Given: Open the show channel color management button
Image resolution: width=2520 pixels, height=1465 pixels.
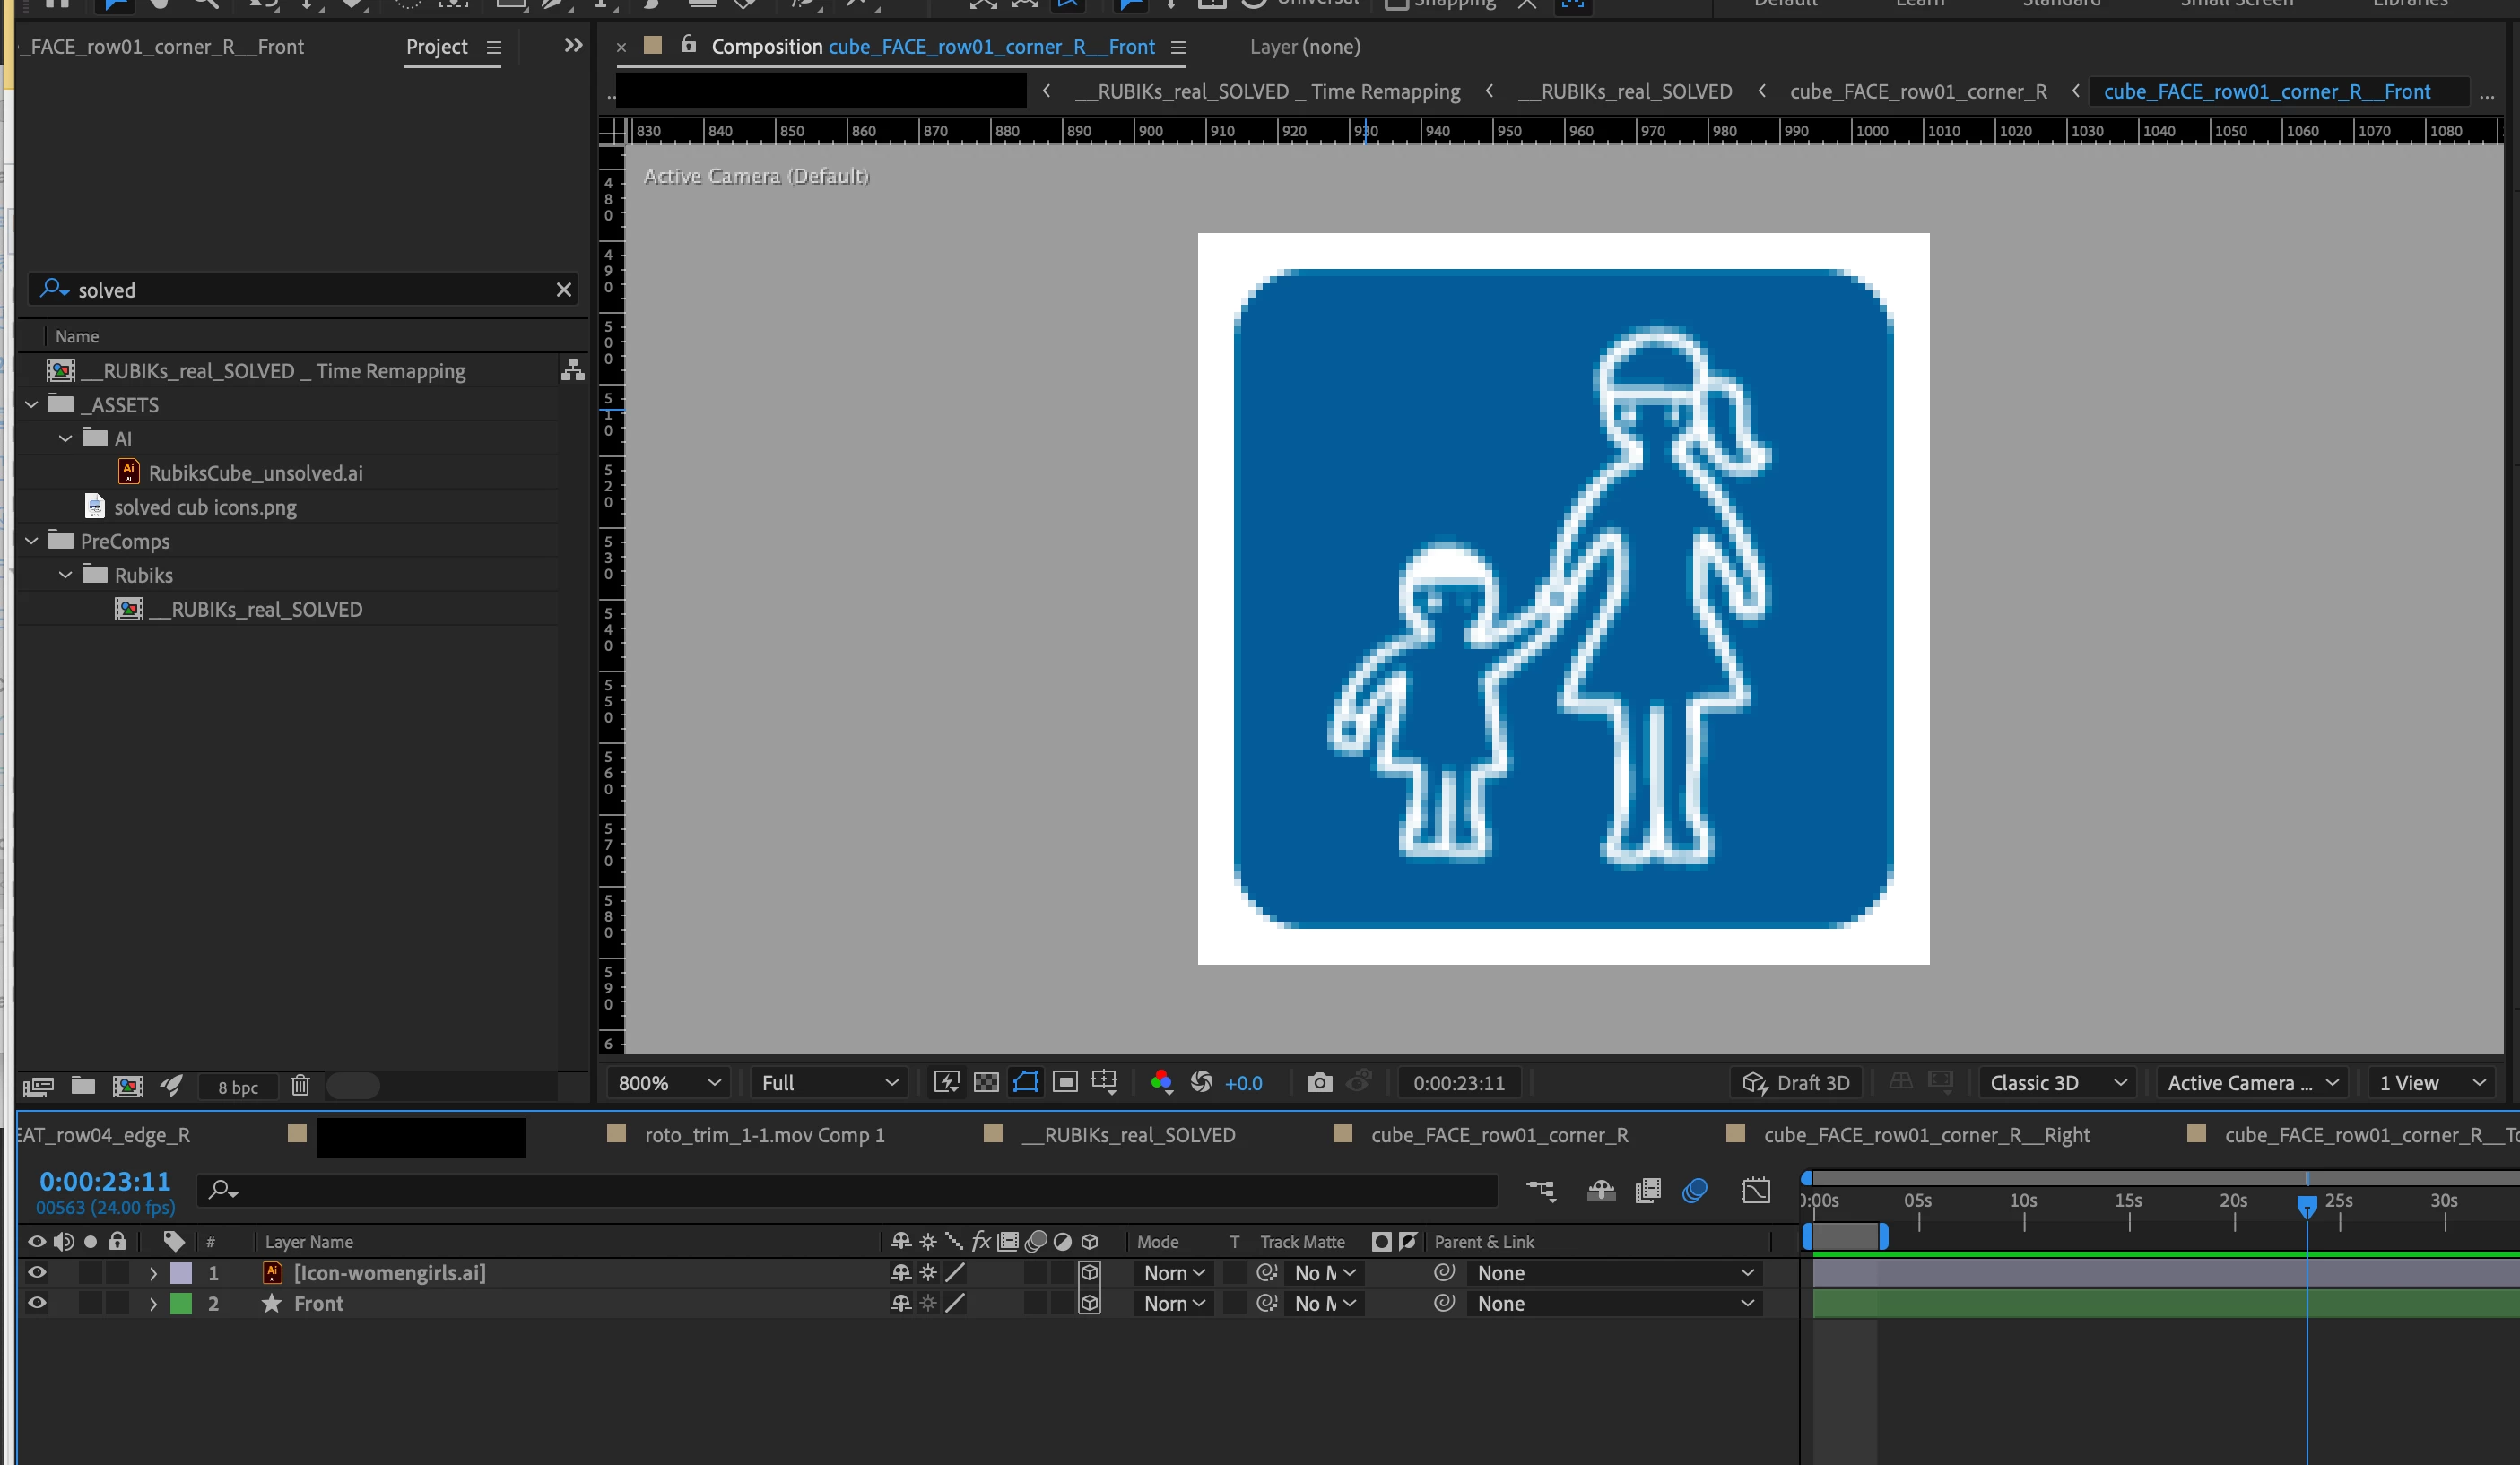Looking at the screenshot, I should coord(1161,1083).
